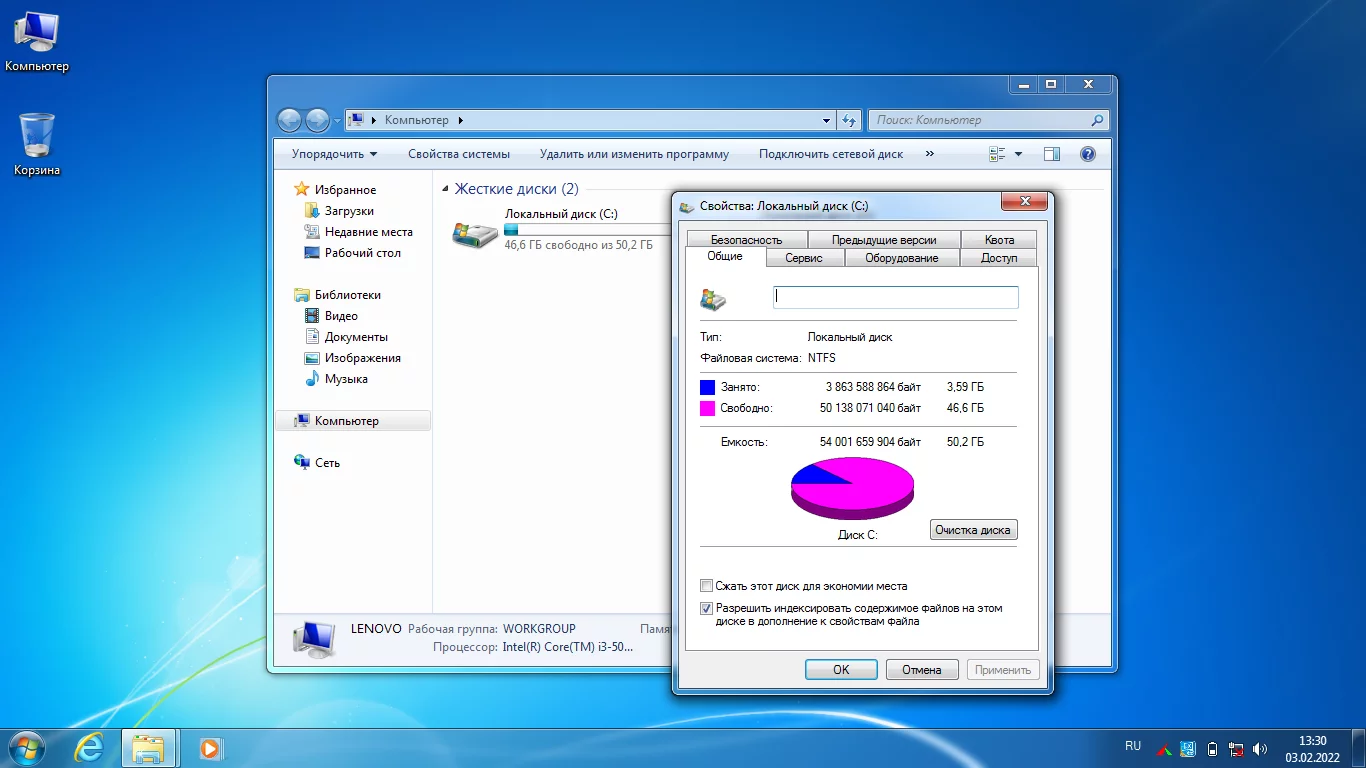Open the Безопасность tab

click(x=746, y=240)
